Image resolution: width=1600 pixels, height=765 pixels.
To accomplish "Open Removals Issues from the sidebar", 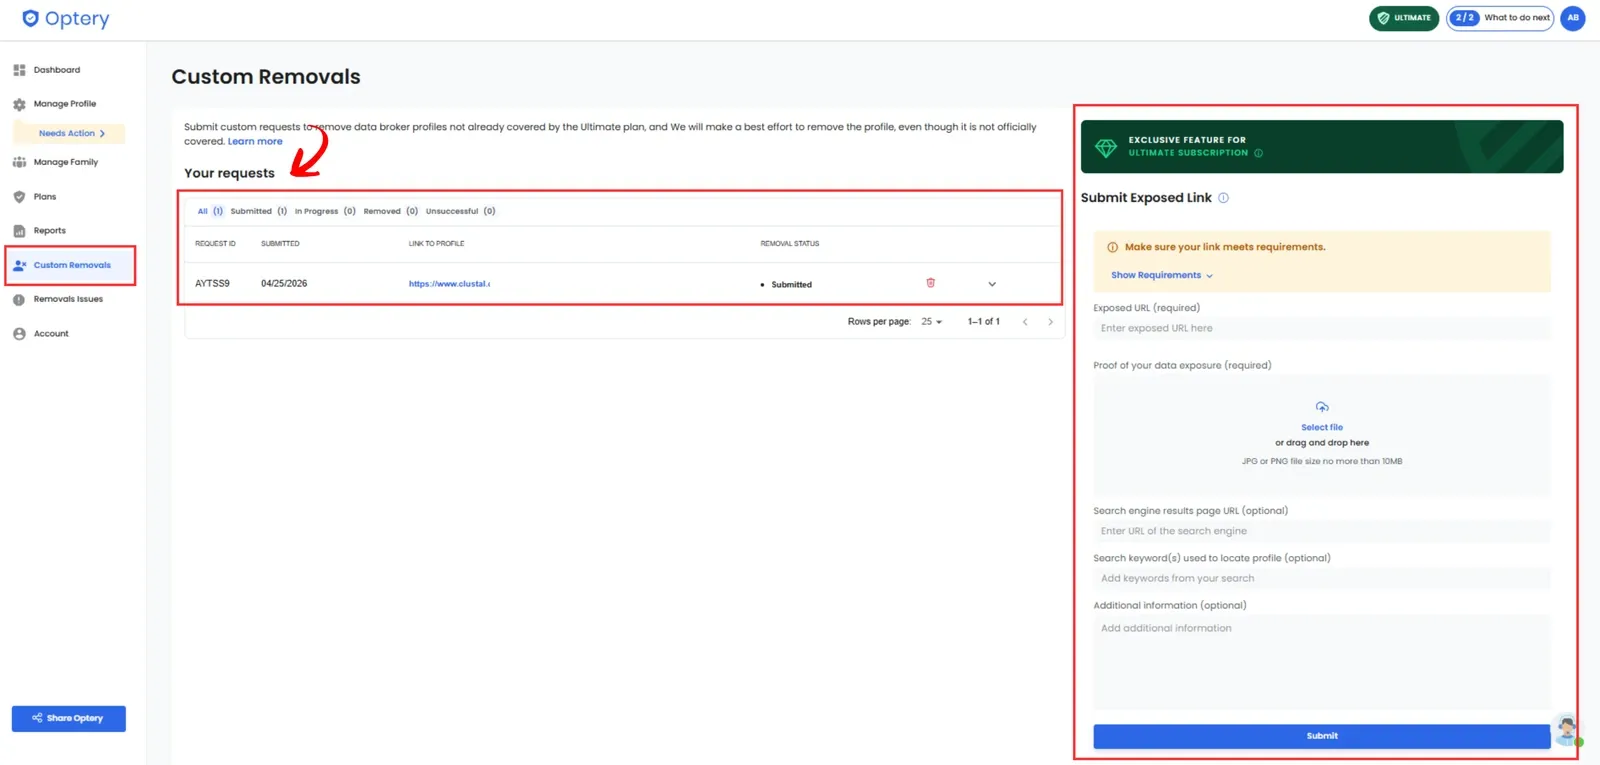I will tap(68, 299).
